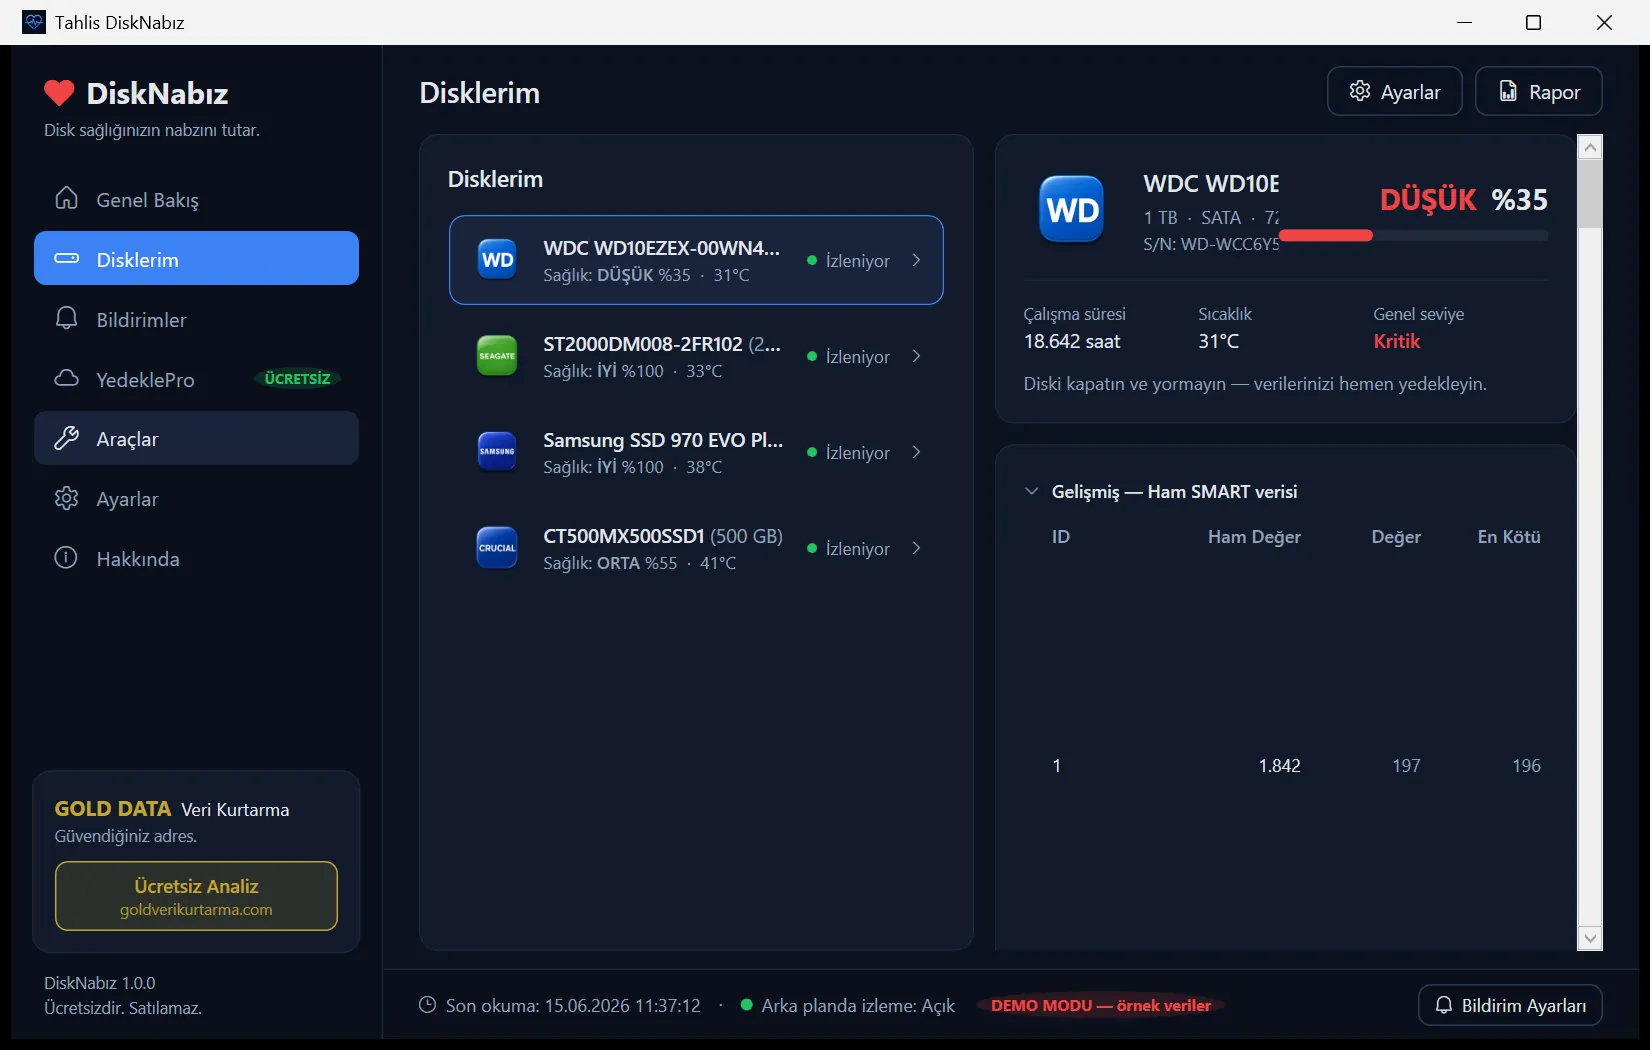Click the gear icon in top Ayarlar button
The image size is (1650, 1050).
tap(1360, 91)
